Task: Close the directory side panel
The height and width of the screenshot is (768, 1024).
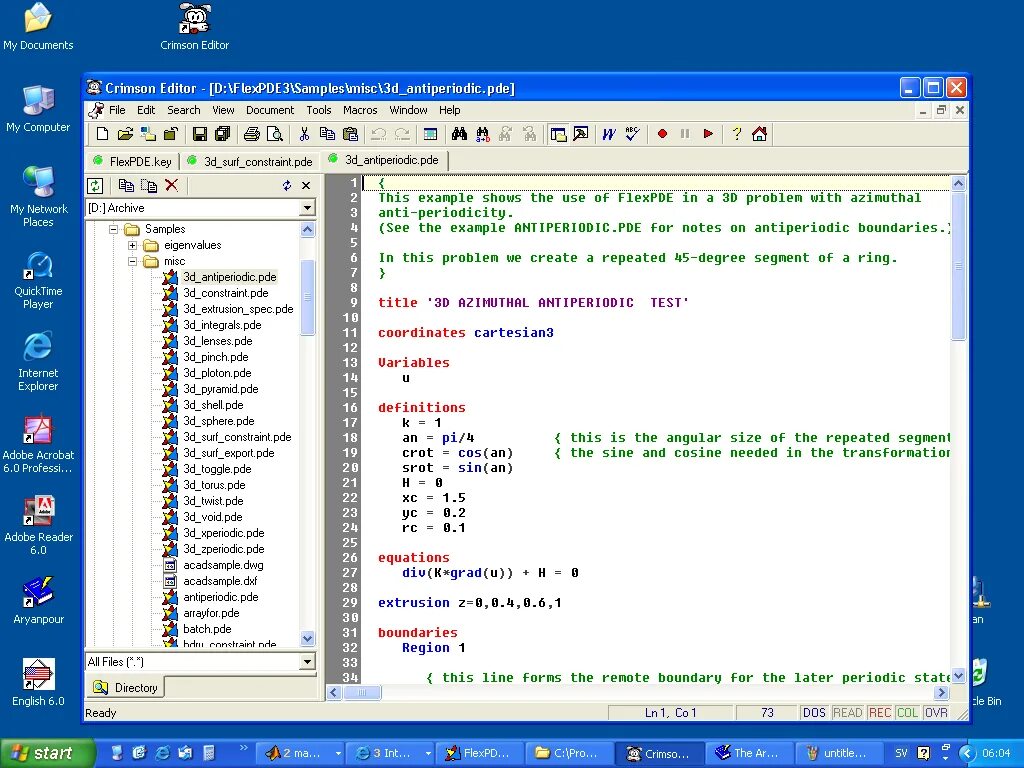Action: pyautogui.click(x=306, y=185)
